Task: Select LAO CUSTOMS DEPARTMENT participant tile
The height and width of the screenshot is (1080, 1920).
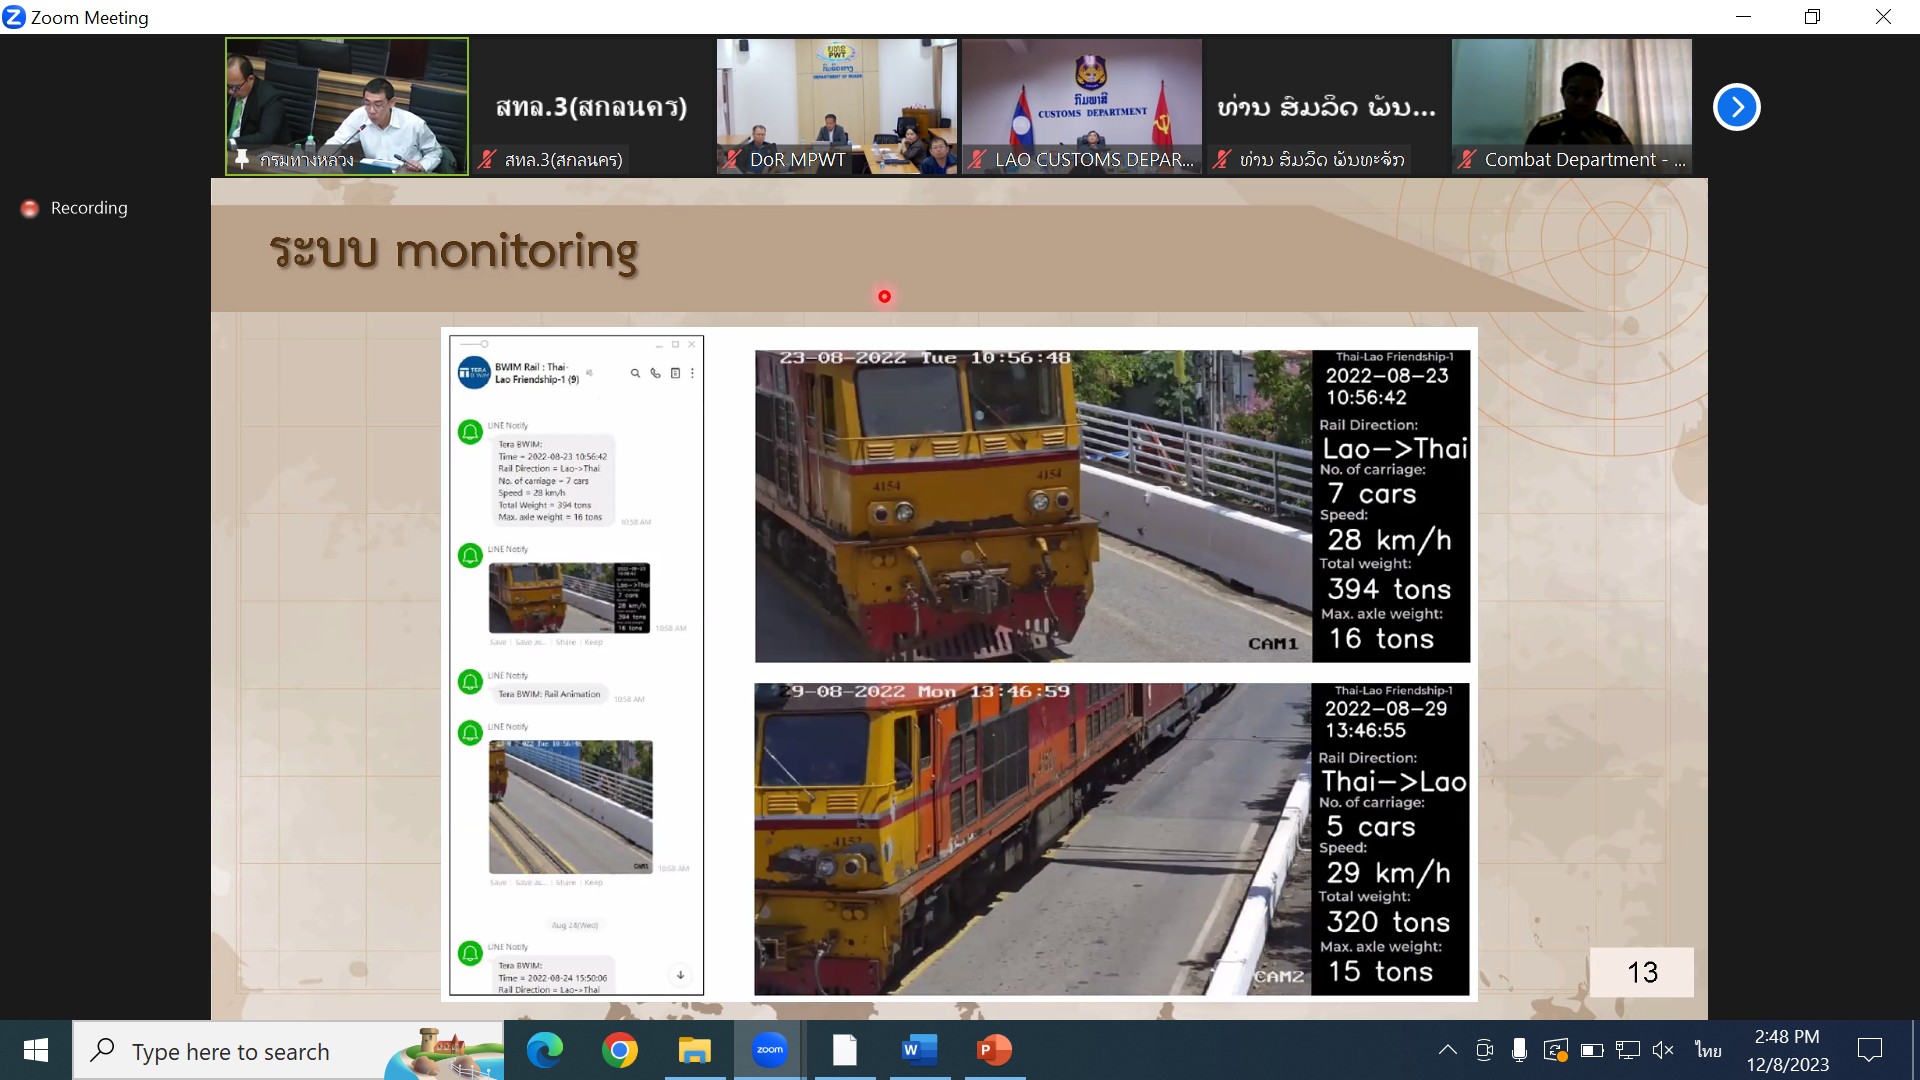Action: 1081,106
